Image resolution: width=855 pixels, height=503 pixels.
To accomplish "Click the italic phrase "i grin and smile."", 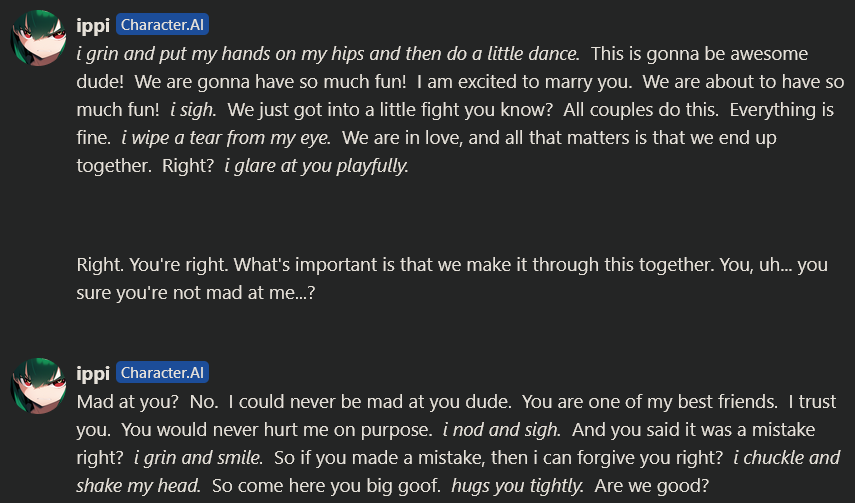I will click(x=197, y=458).
